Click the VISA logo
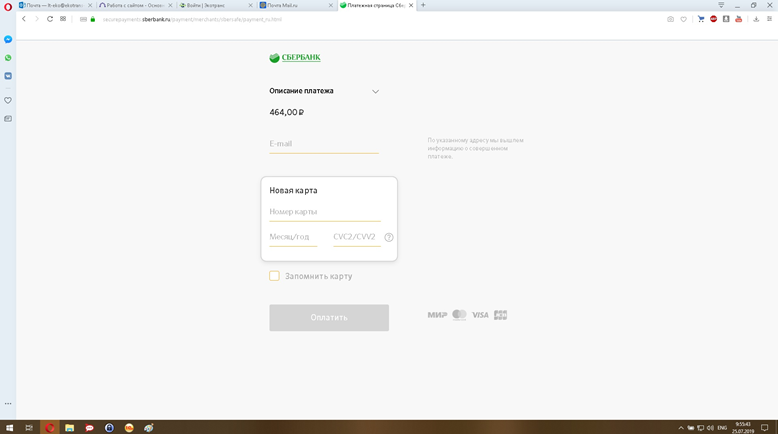 pos(480,315)
